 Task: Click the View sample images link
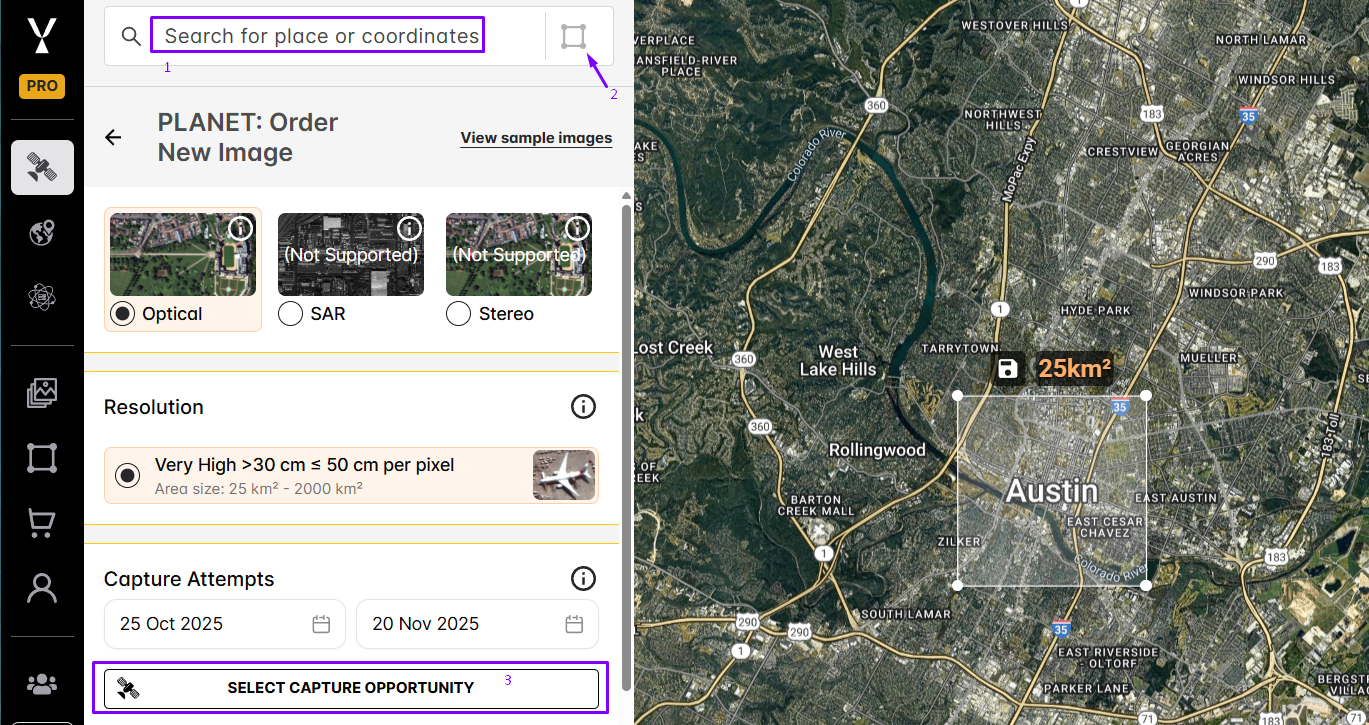click(x=536, y=138)
